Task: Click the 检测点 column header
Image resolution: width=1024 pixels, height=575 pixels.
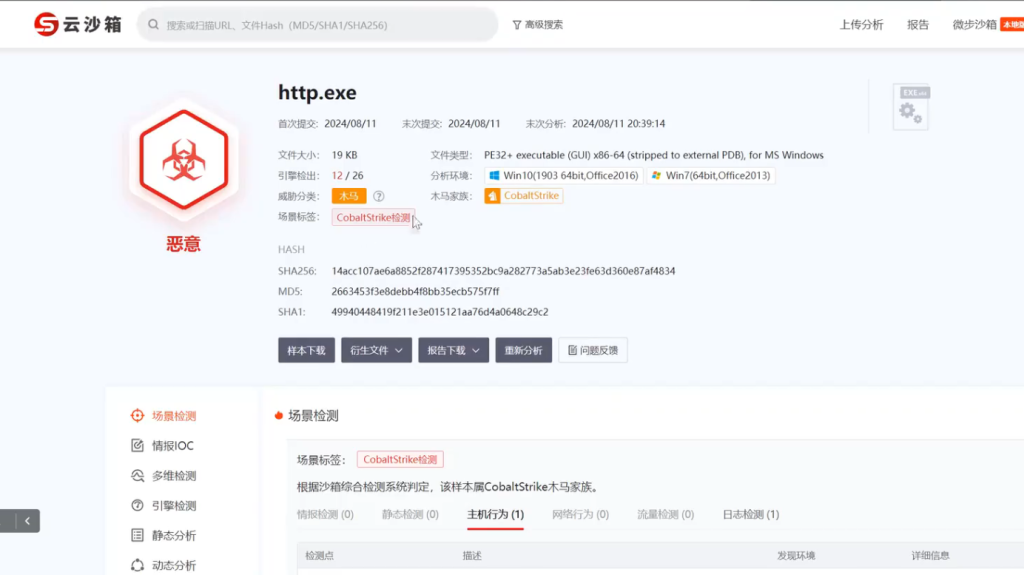Action: (x=319, y=556)
